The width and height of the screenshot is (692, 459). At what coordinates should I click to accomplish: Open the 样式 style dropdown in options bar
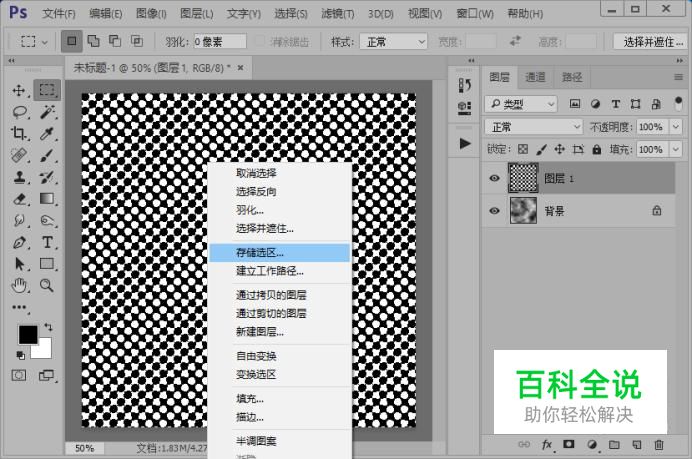(395, 42)
